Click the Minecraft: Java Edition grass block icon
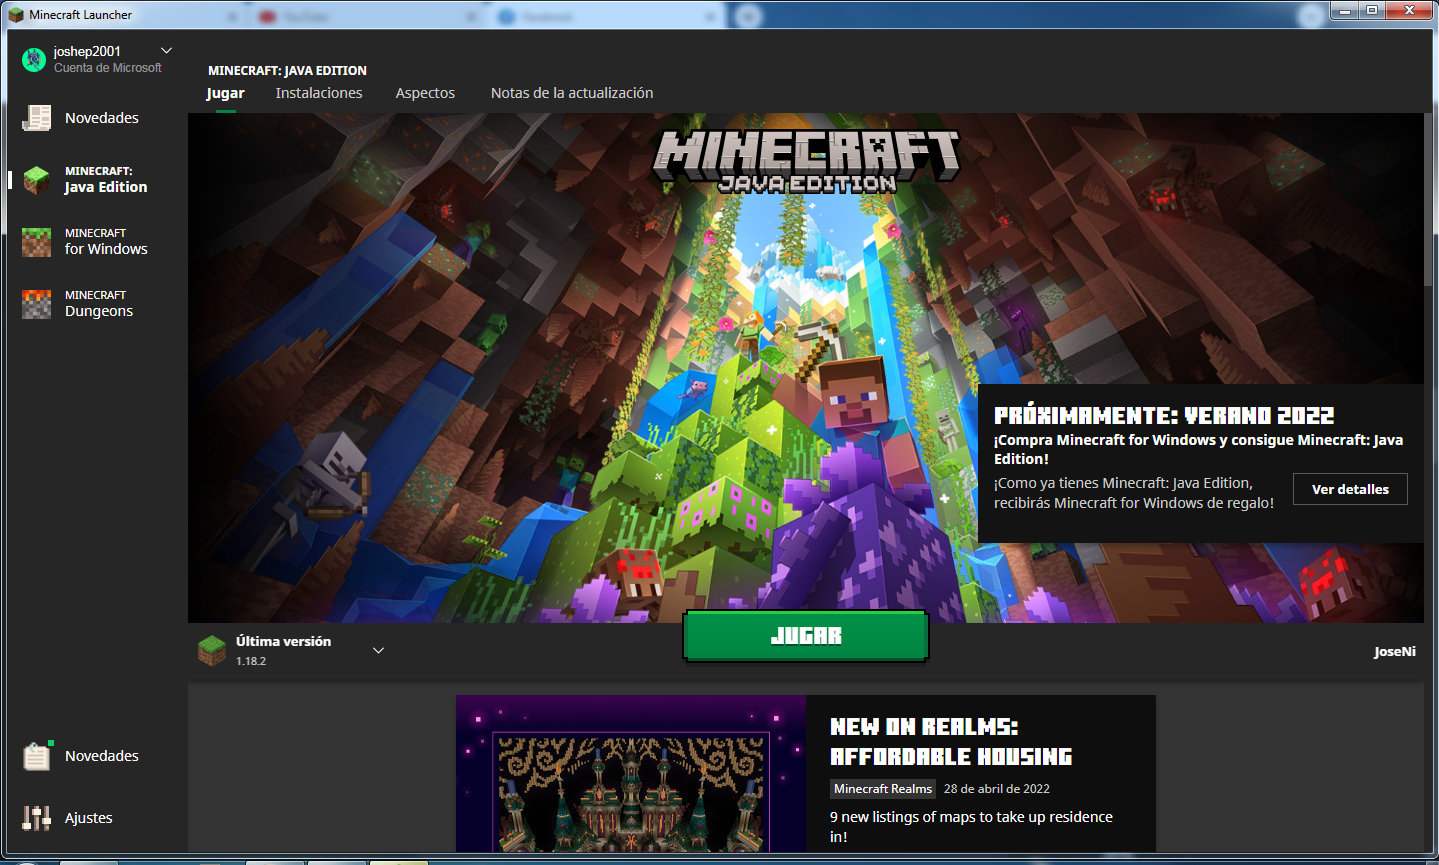The image size is (1439, 865). click(x=36, y=180)
